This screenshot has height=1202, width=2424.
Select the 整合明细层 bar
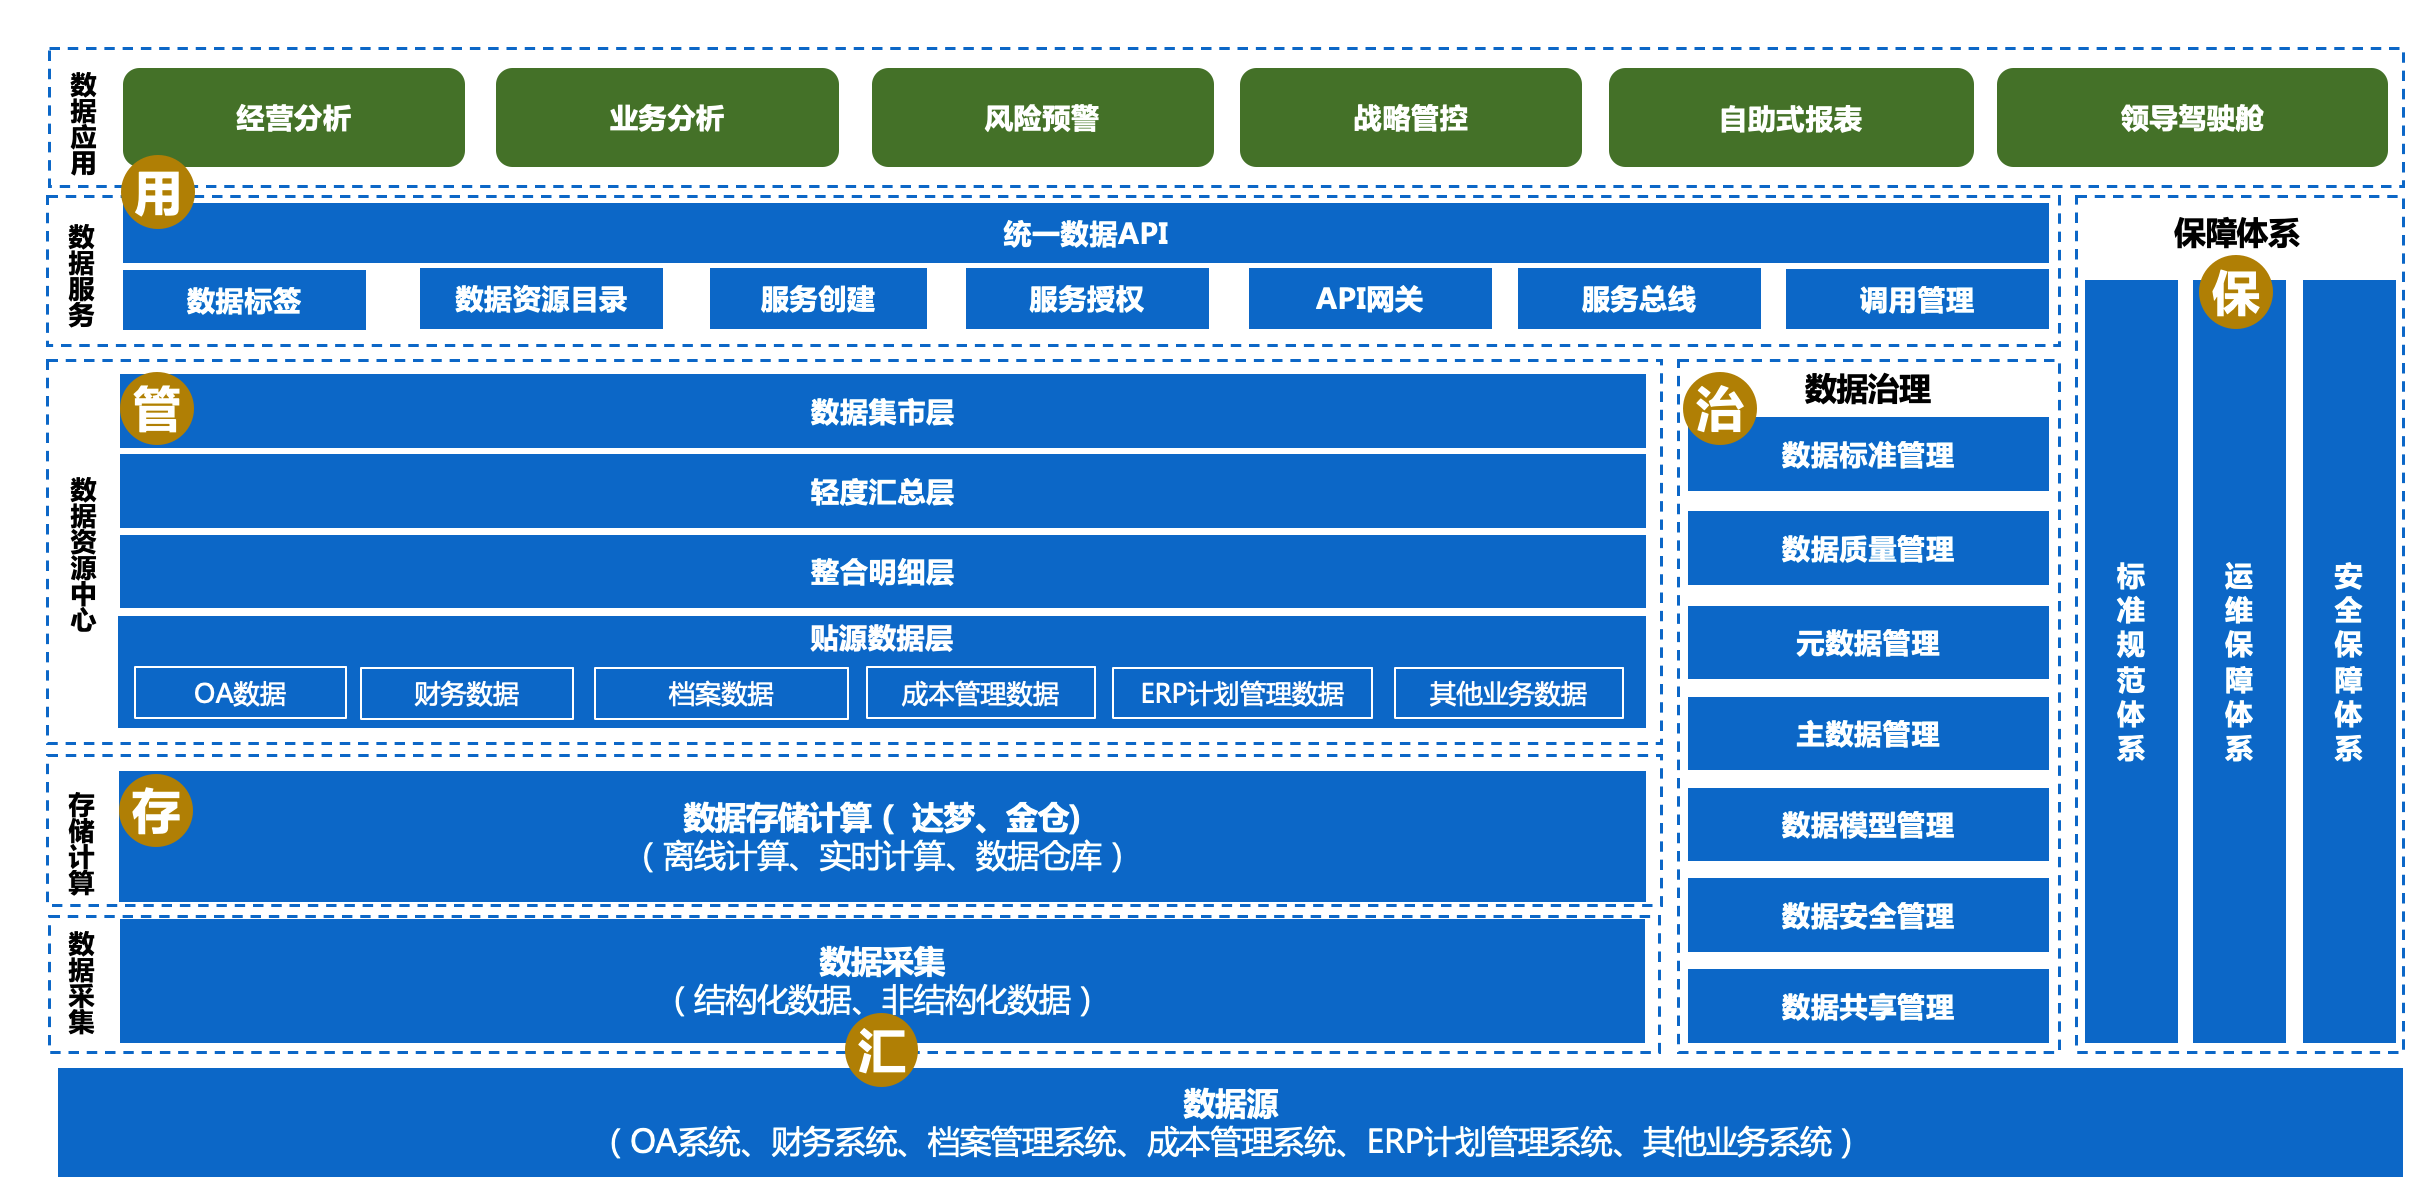pos(883,571)
